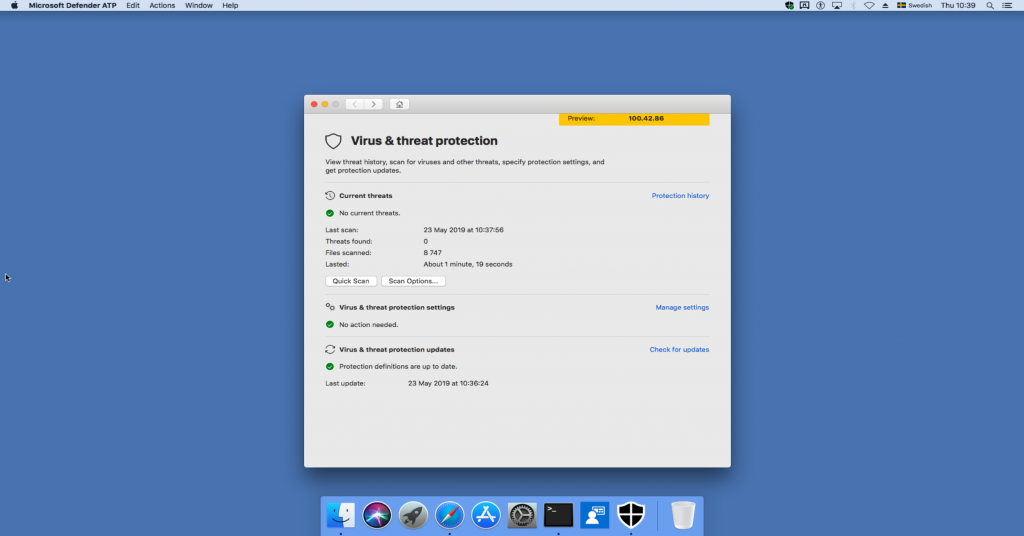Open the Actions menu
The width and height of the screenshot is (1024, 536).
tap(162, 5)
